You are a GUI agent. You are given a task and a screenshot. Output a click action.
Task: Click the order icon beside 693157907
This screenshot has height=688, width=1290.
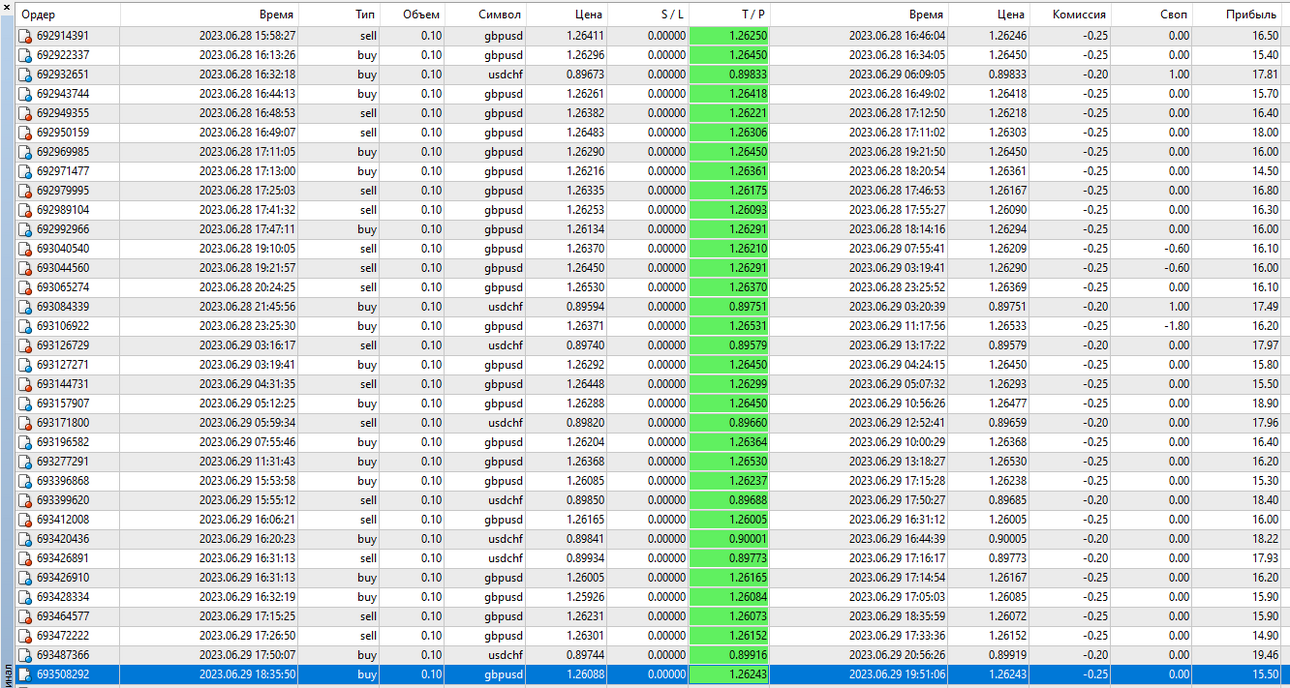point(25,404)
